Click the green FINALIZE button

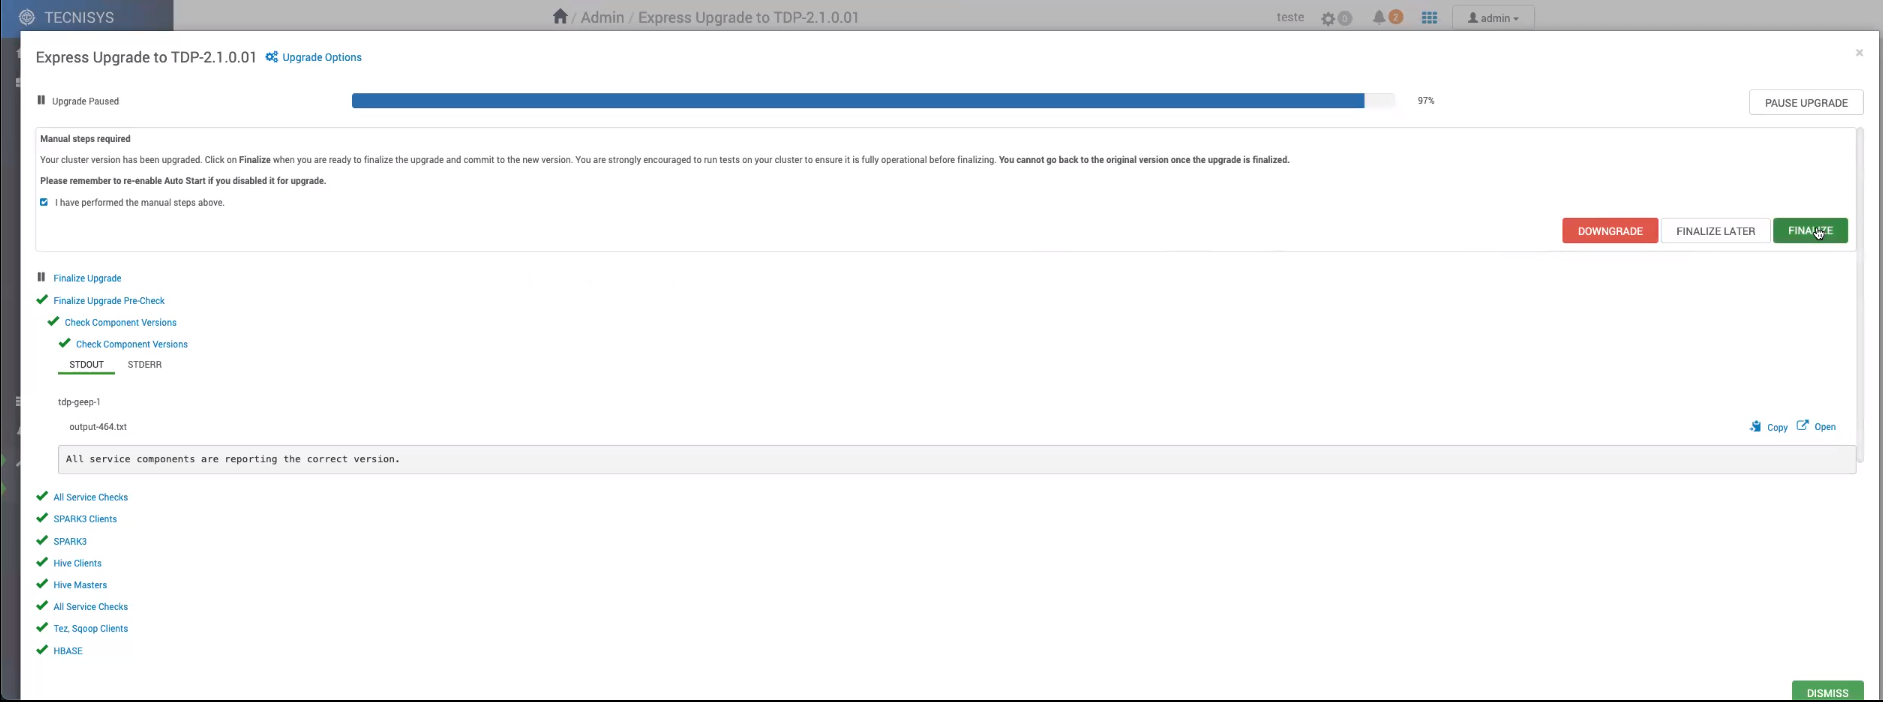point(1810,231)
